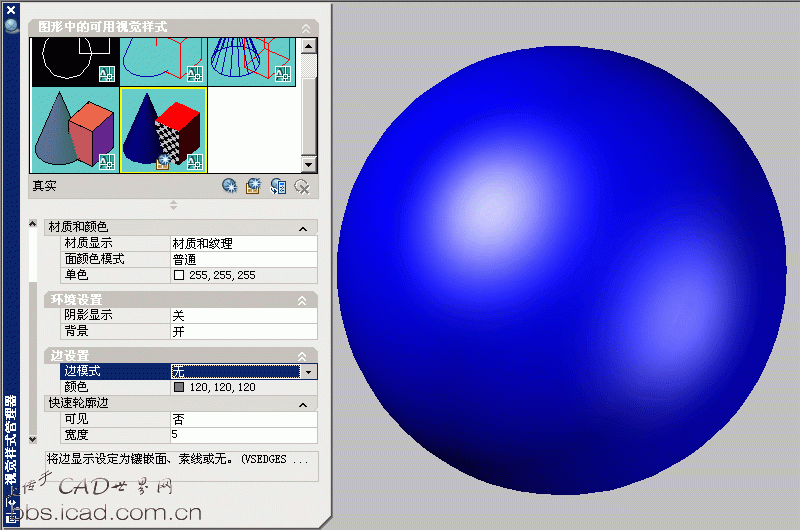Export selected visual style to tool palette
Screen dimensions: 800x530
pos(279,186)
